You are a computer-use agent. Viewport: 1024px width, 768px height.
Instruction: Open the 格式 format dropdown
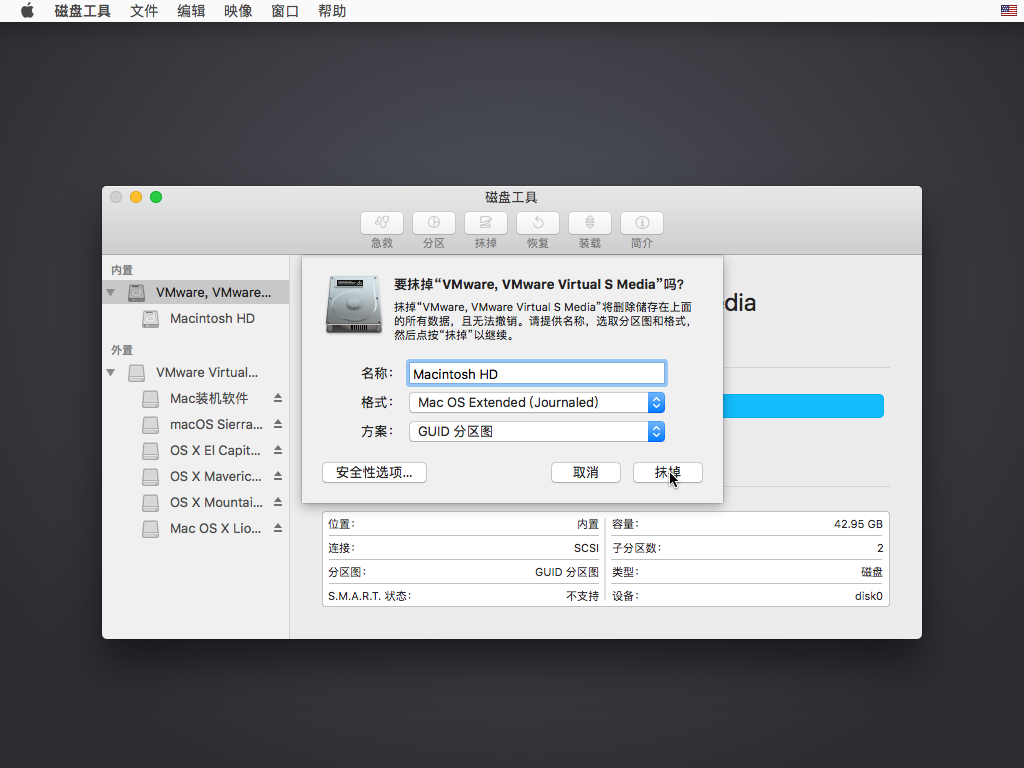tap(537, 402)
